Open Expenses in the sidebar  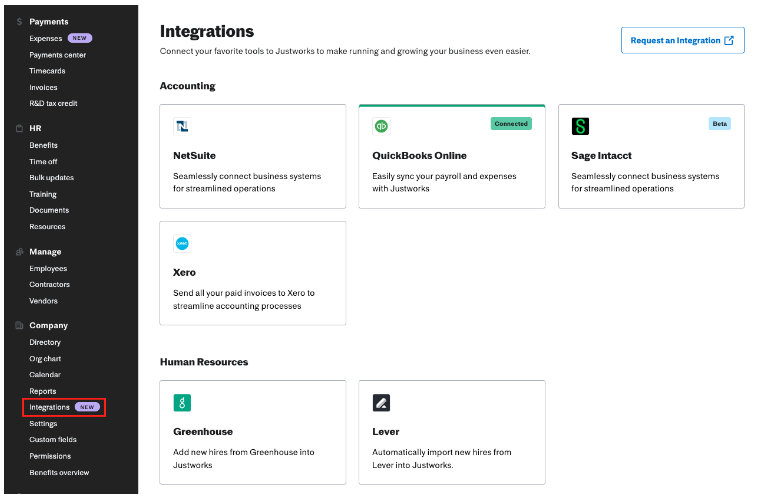45,39
